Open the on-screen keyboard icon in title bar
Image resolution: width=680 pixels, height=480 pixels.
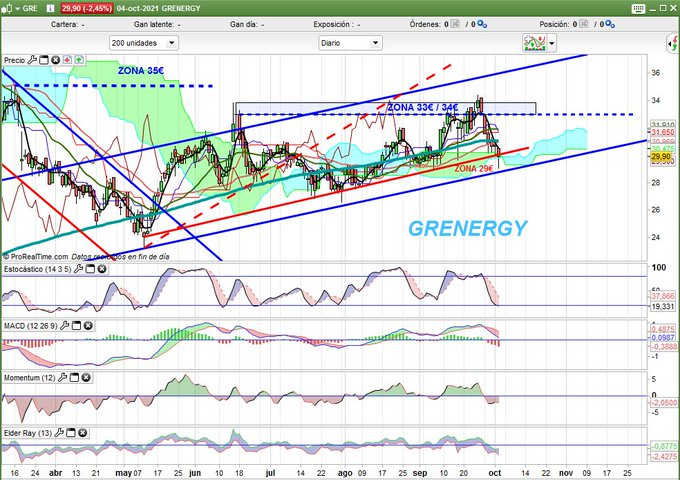click(638, 8)
